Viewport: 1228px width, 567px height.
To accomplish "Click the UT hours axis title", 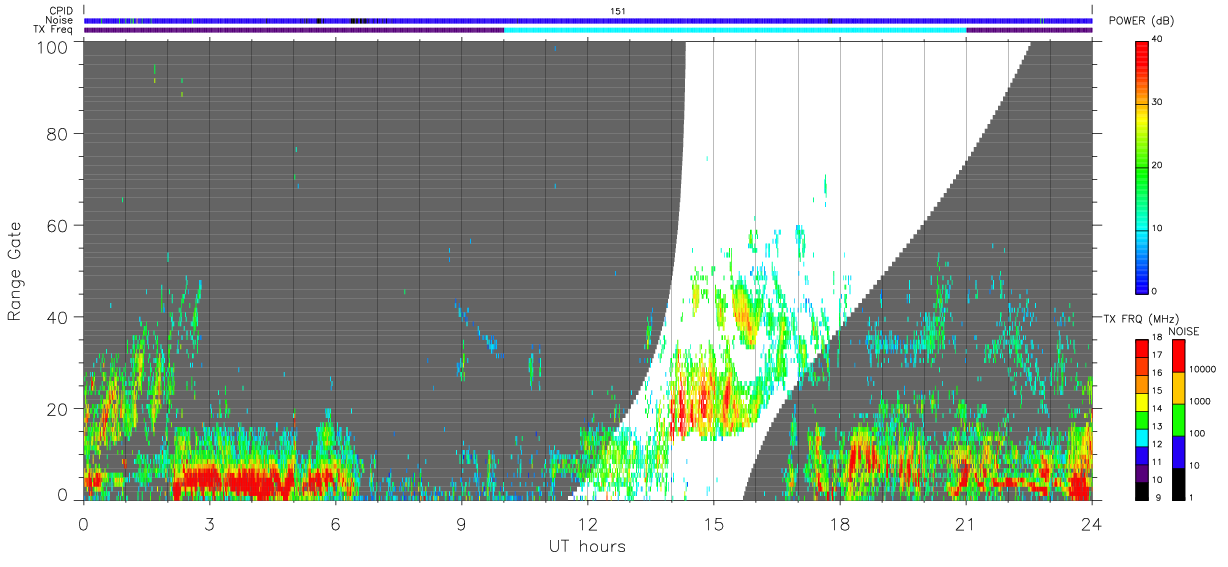I will click(x=587, y=546).
